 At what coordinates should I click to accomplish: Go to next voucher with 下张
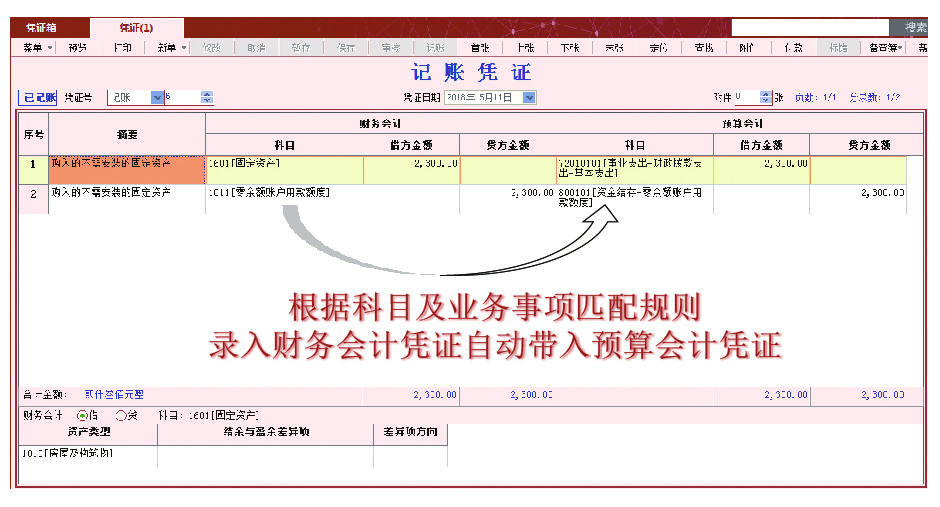[569, 47]
